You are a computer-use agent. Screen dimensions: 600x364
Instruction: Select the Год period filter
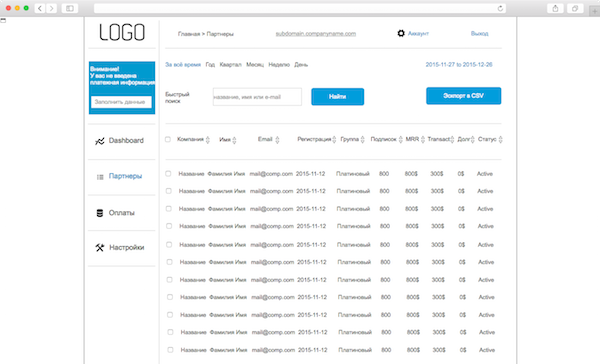(210, 65)
